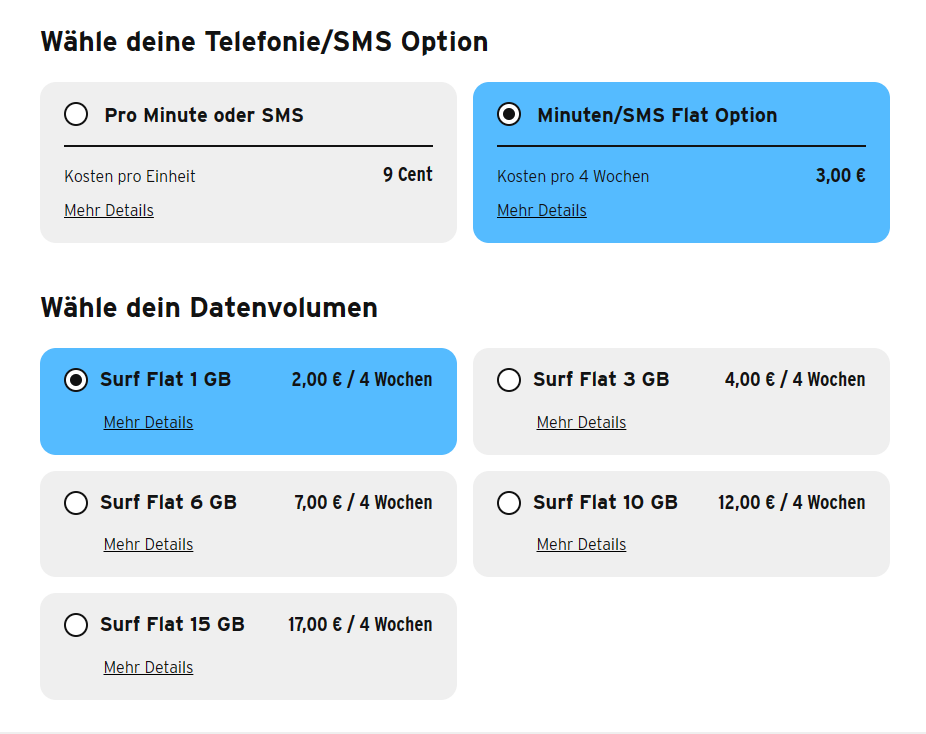Click the 'Minuten/SMS Flat Option' radio button
This screenshot has width=926, height=734.
pos(509,114)
